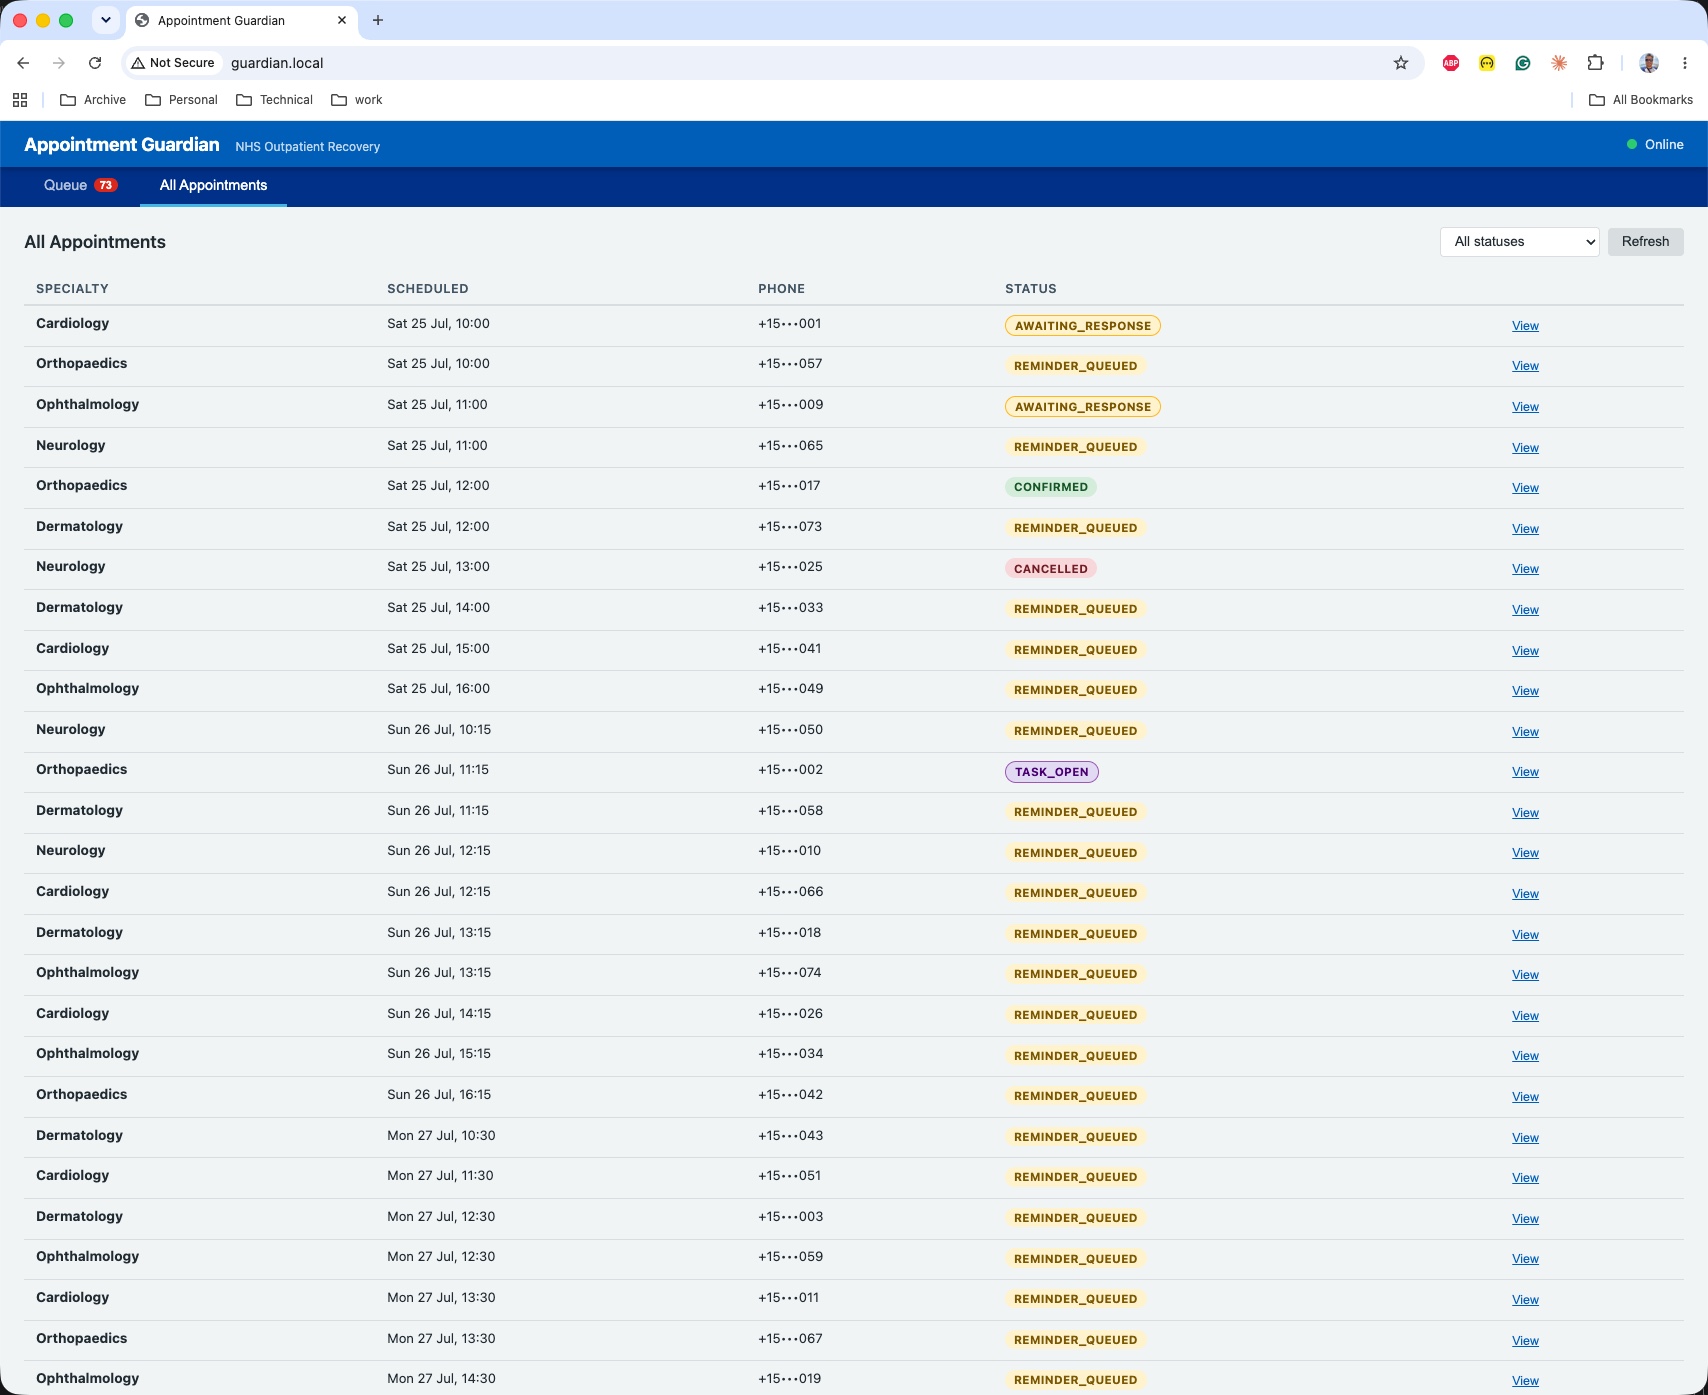This screenshot has width=1708, height=1395.
Task: Click the Online status indicator
Action: click(1655, 145)
